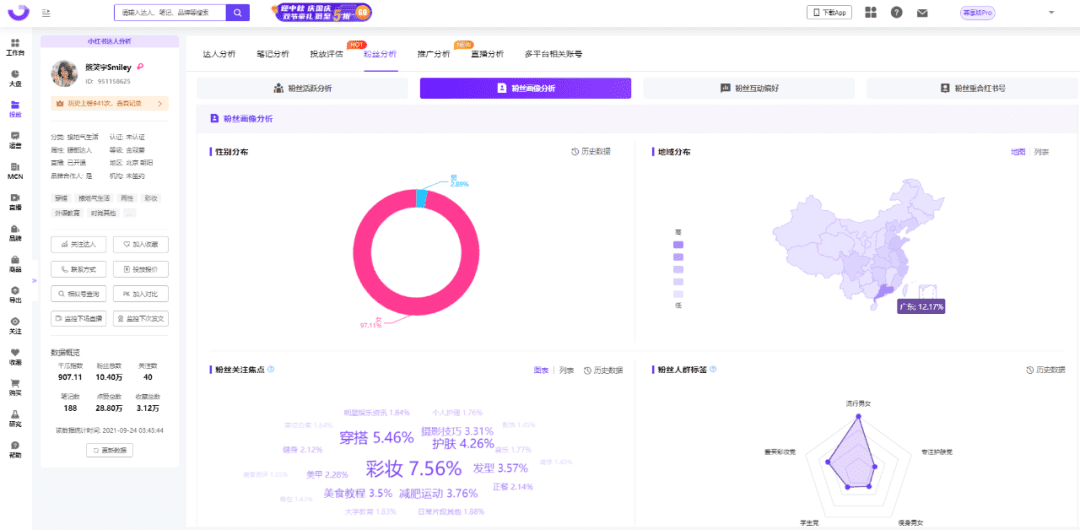Expand the collapsed sidebar chevron handle
1080x530 pixels.
(34, 281)
